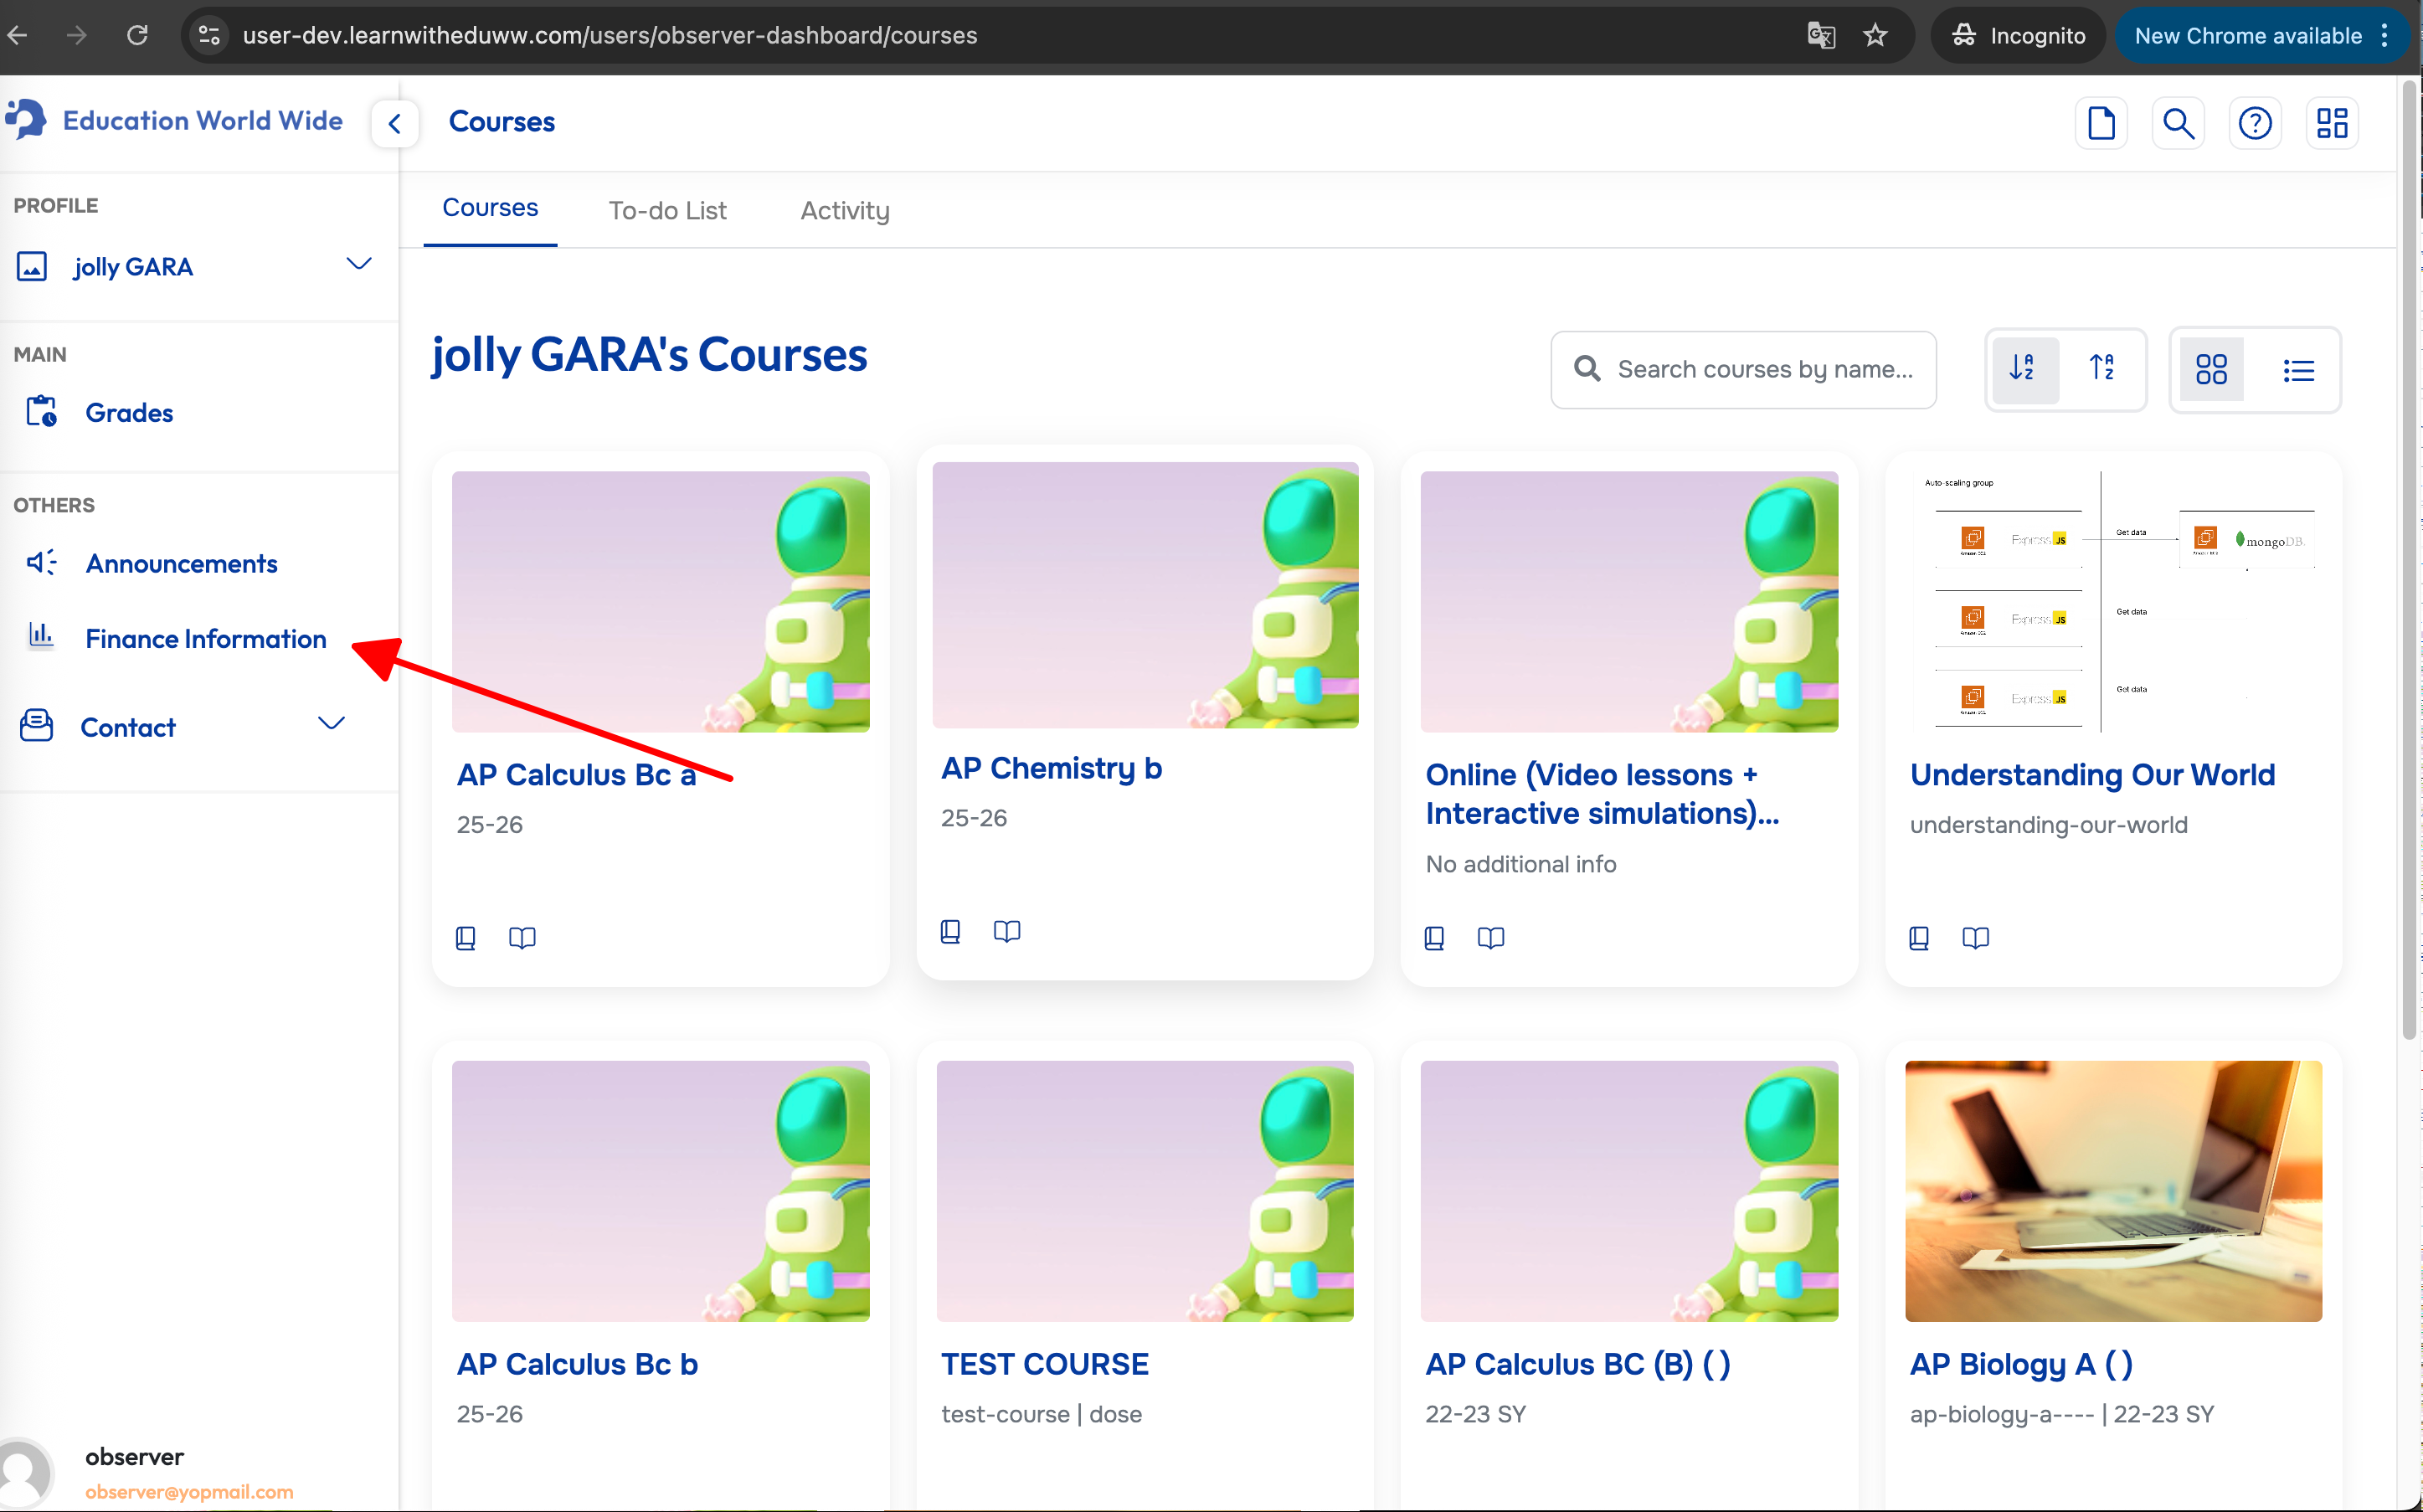Open the Activity tab

tap(844, 211)
